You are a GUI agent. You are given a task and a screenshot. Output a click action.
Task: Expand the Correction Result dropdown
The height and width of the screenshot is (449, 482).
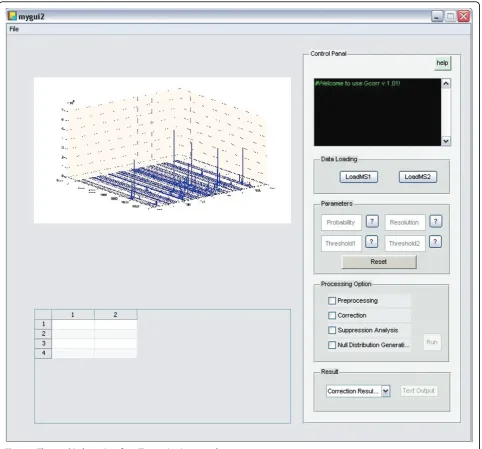pos(386,391)
